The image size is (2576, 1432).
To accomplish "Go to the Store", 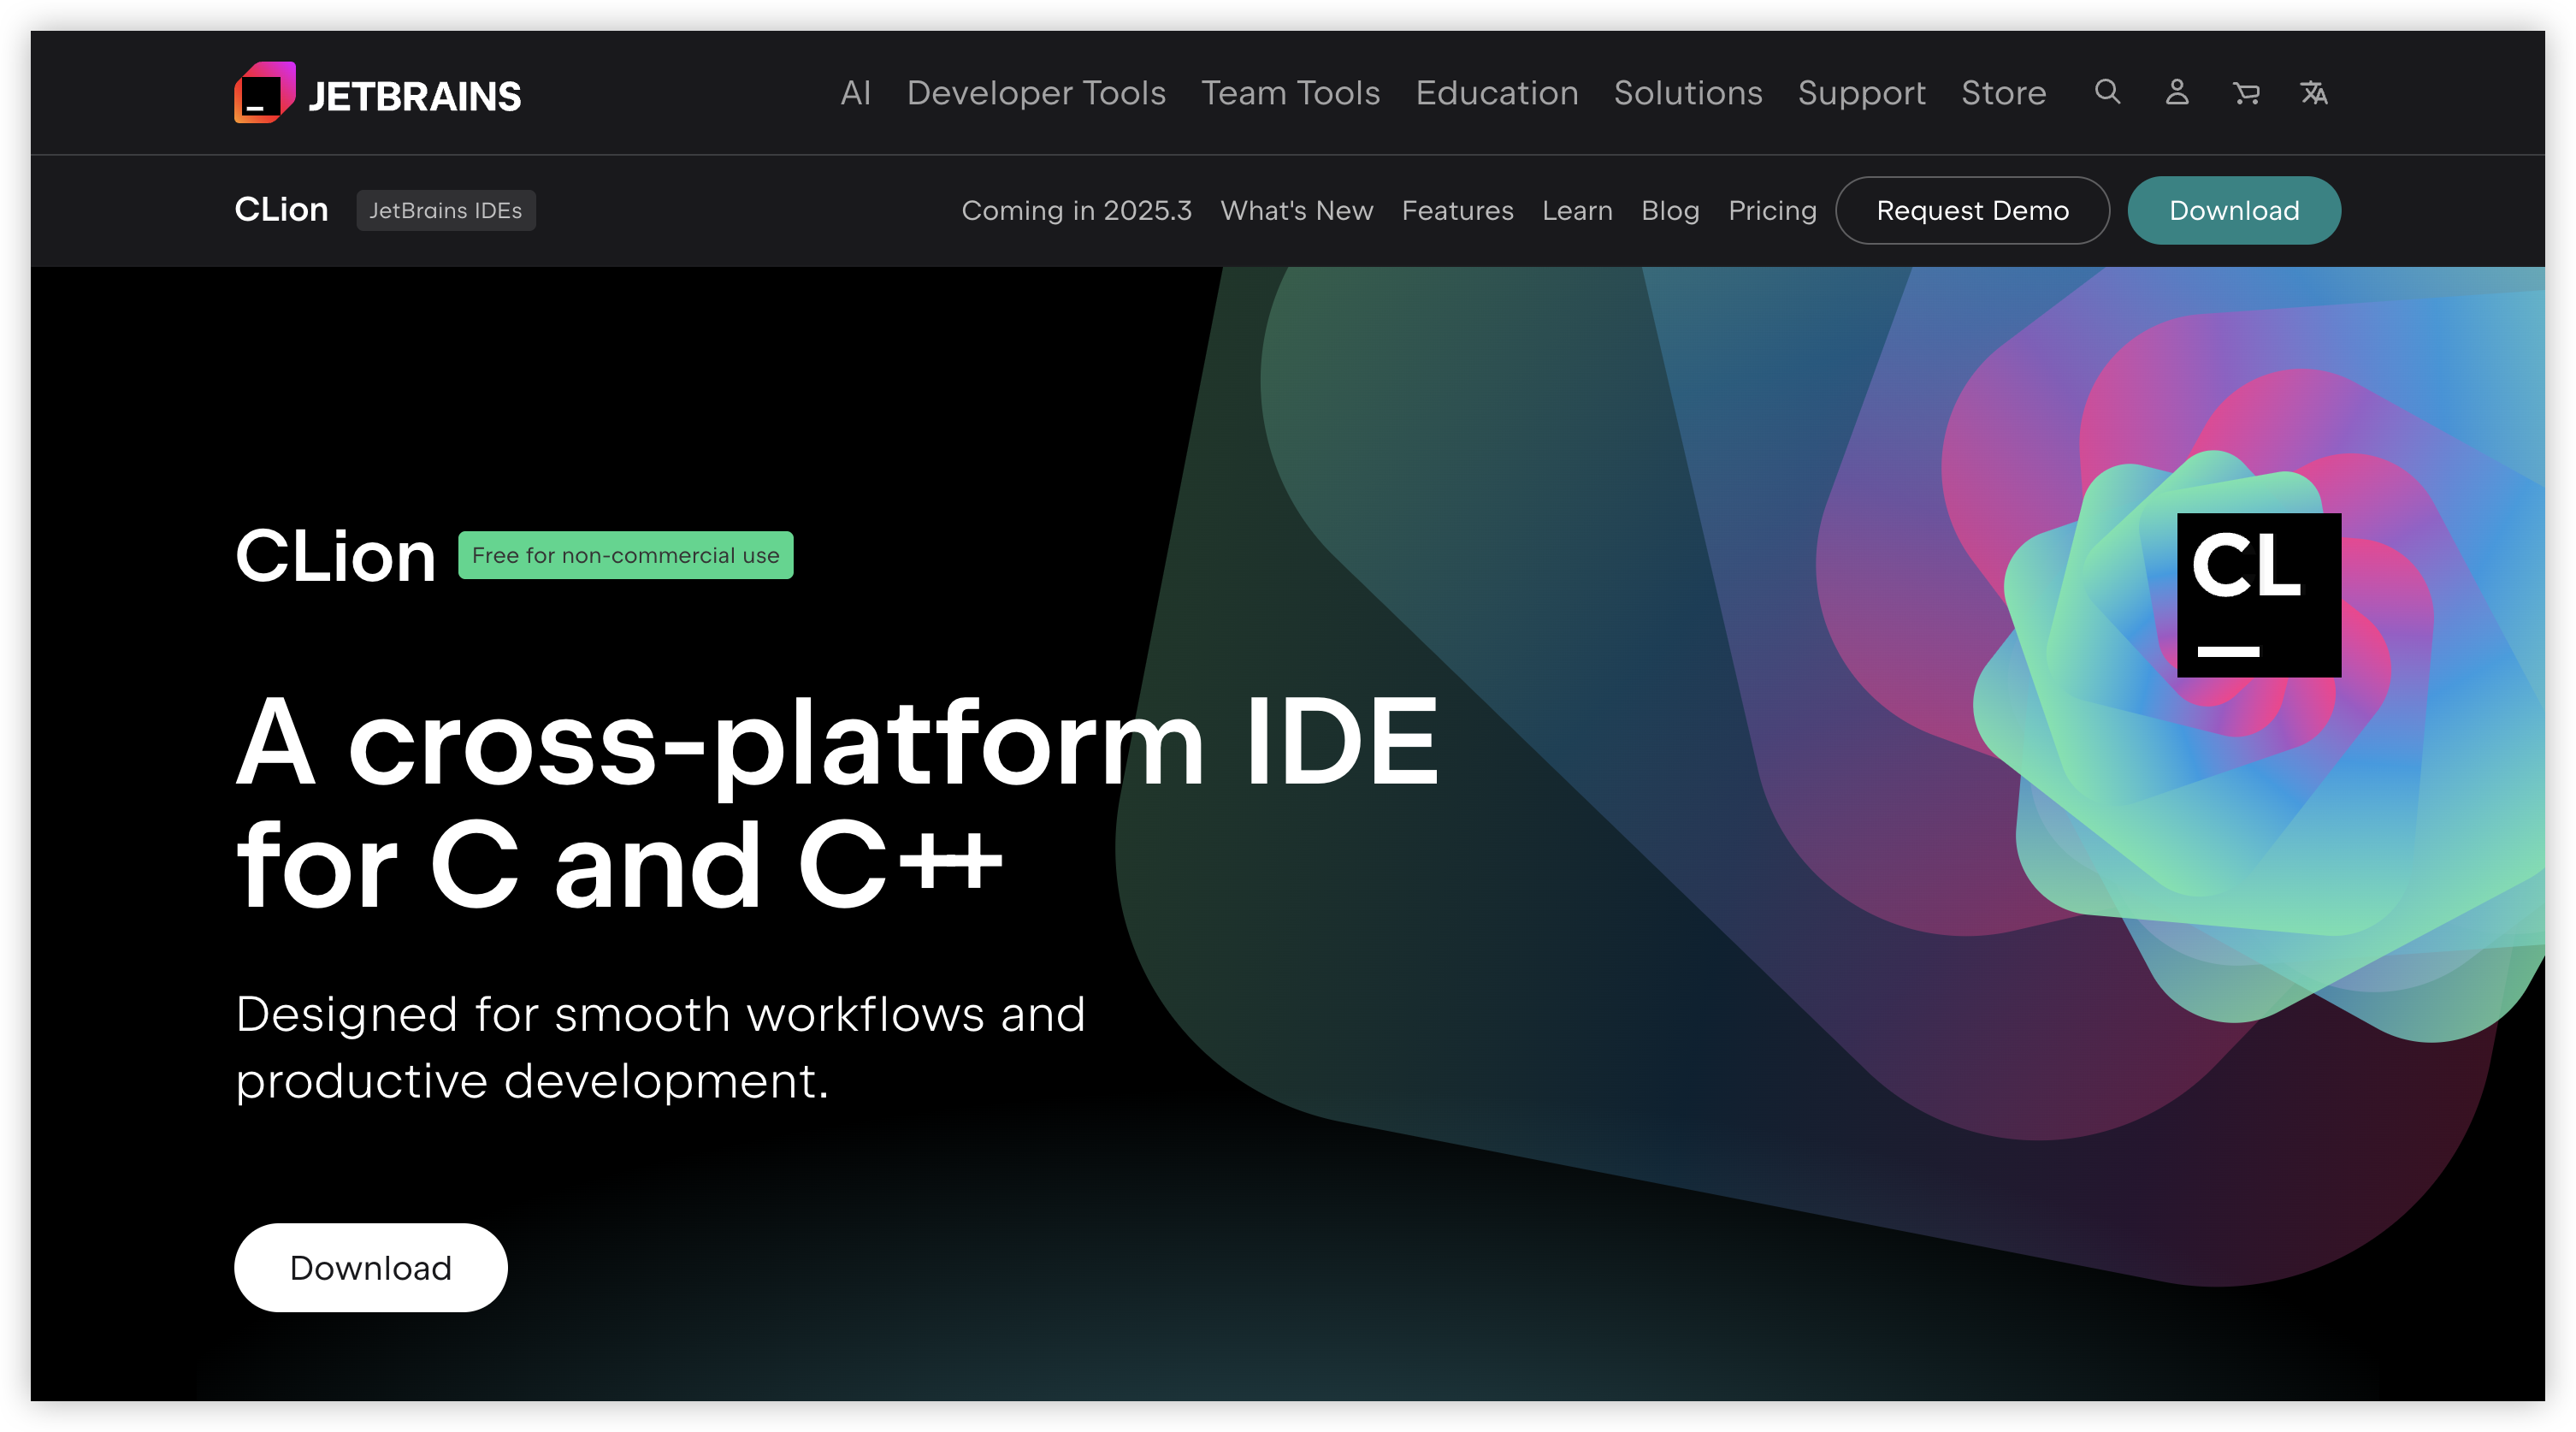I will pos(2003,93).
